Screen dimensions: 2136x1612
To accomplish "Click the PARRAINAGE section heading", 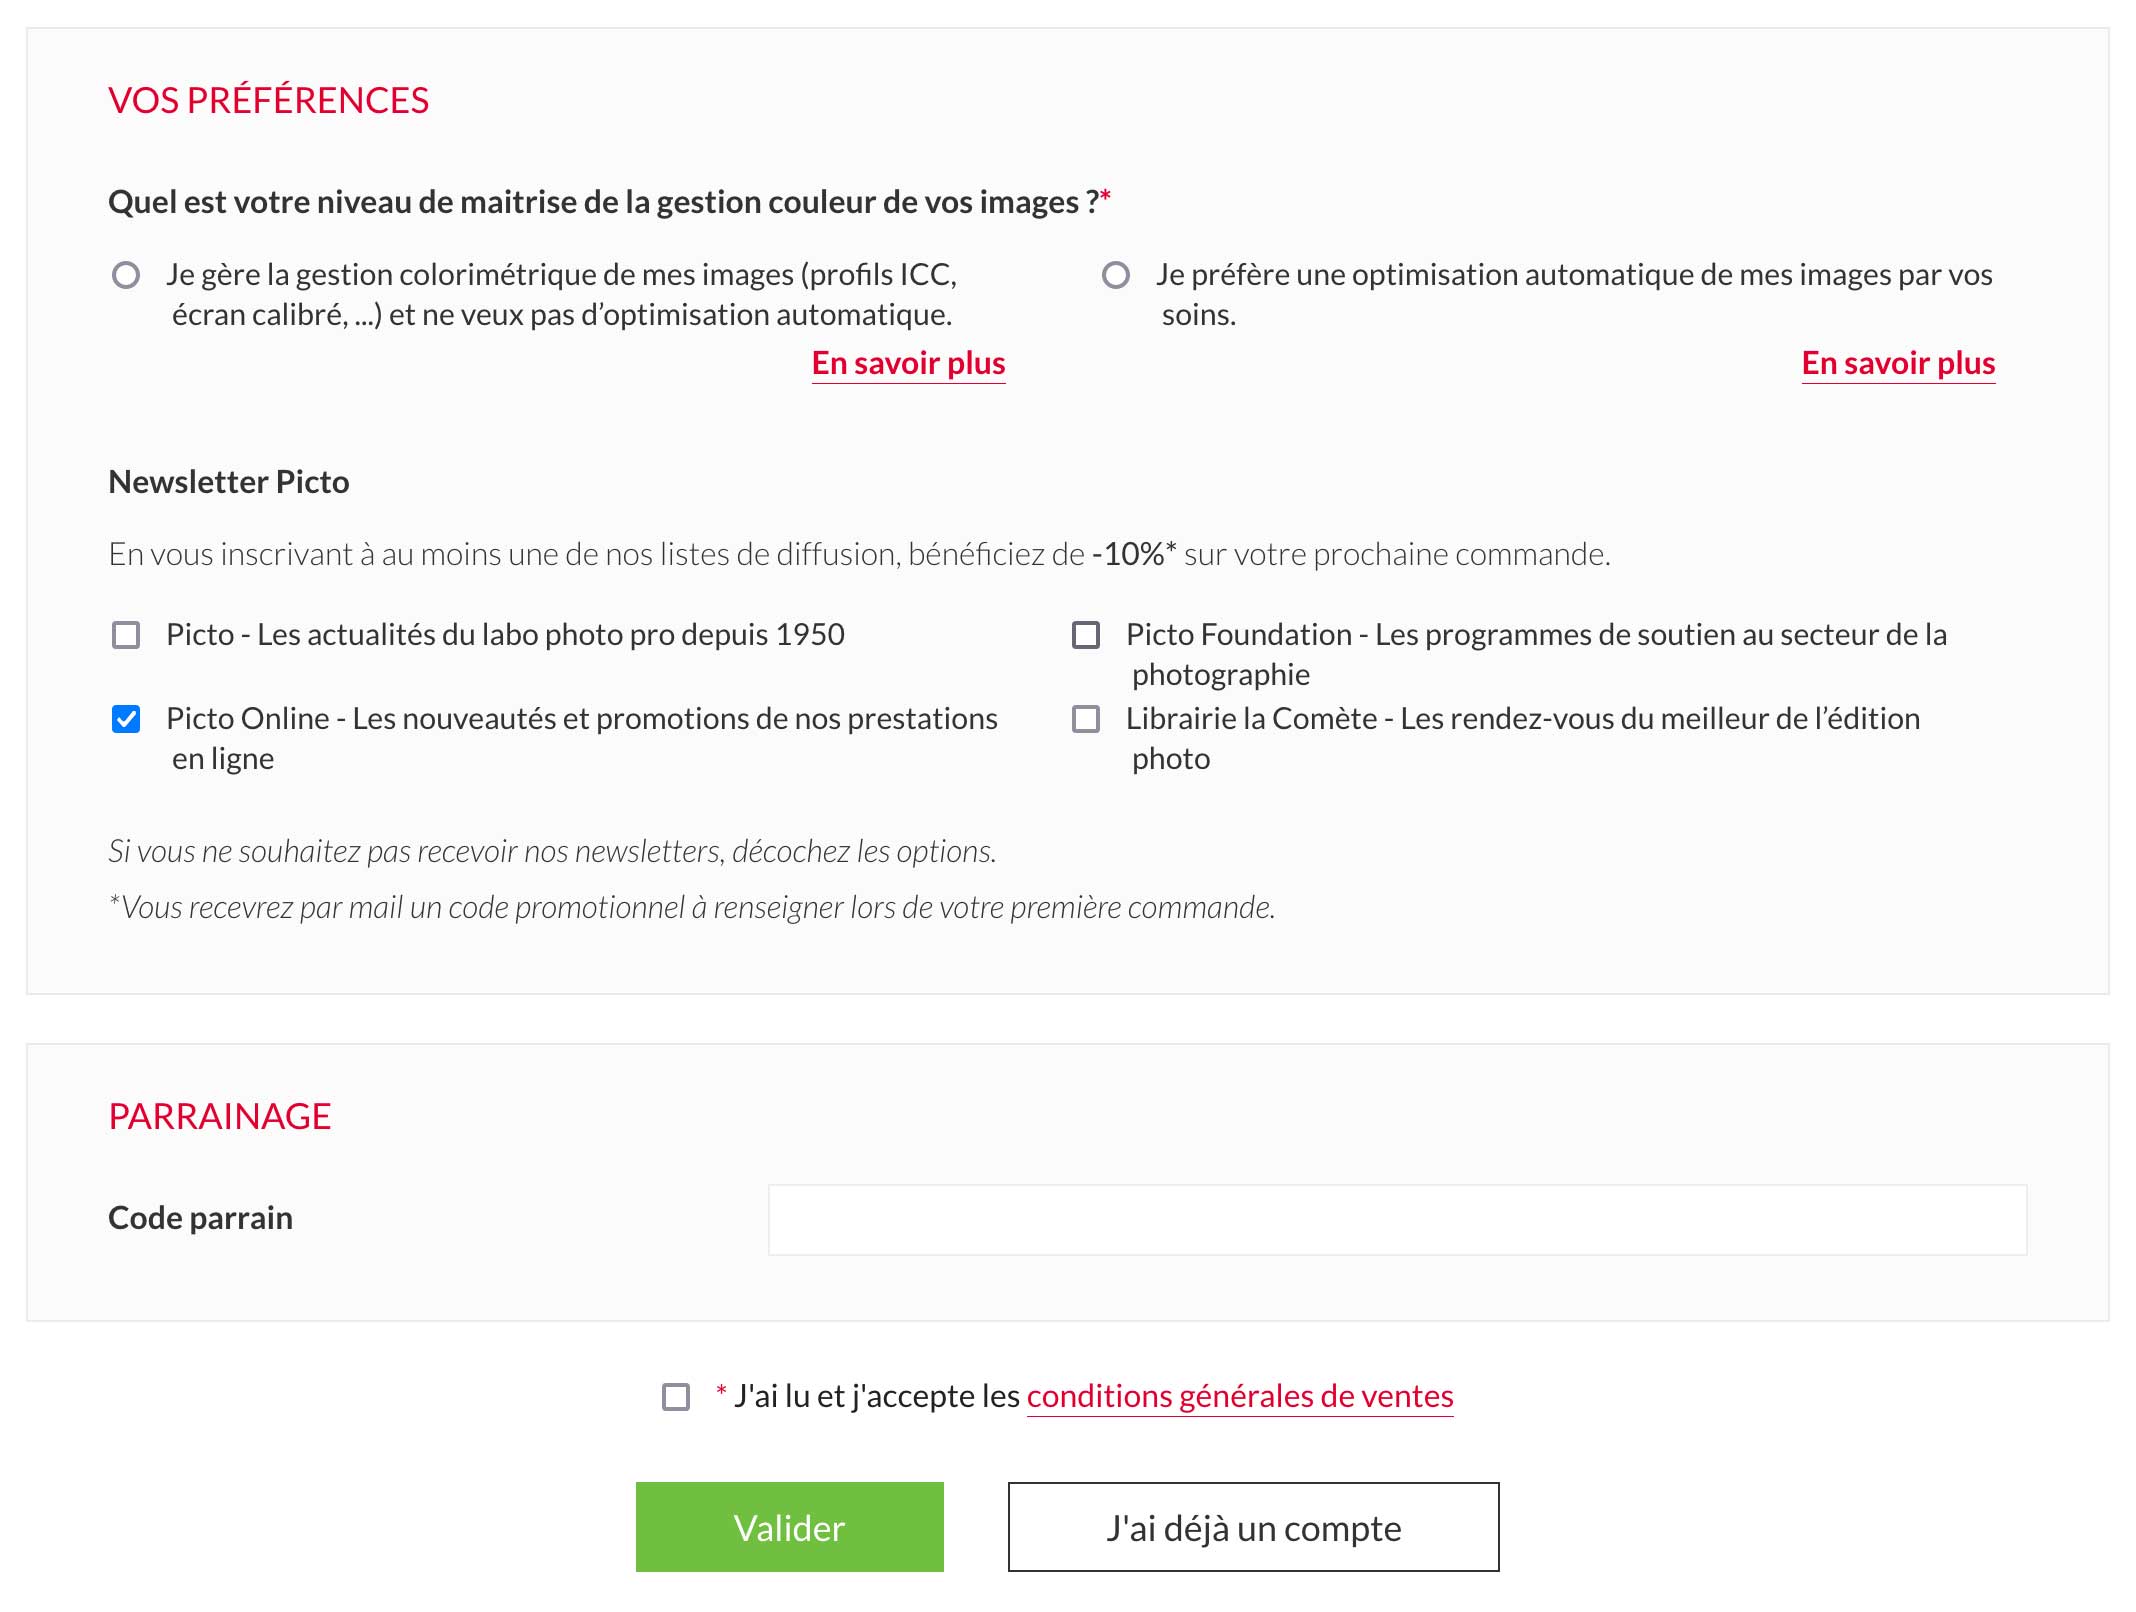I will pos(219,1115).
